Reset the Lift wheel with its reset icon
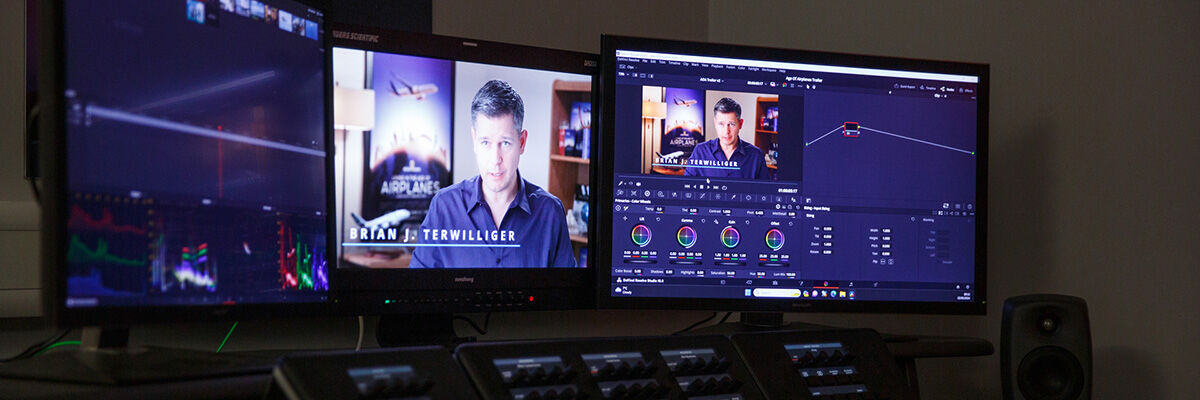 click(657, 219)
